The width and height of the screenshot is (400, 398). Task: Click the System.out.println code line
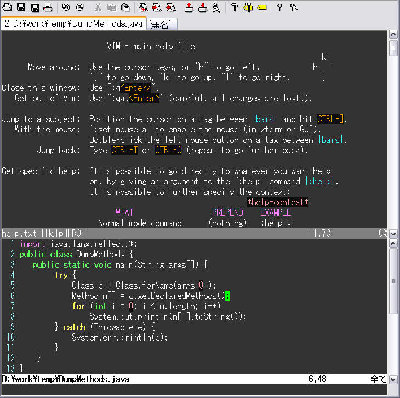(168, 316)
